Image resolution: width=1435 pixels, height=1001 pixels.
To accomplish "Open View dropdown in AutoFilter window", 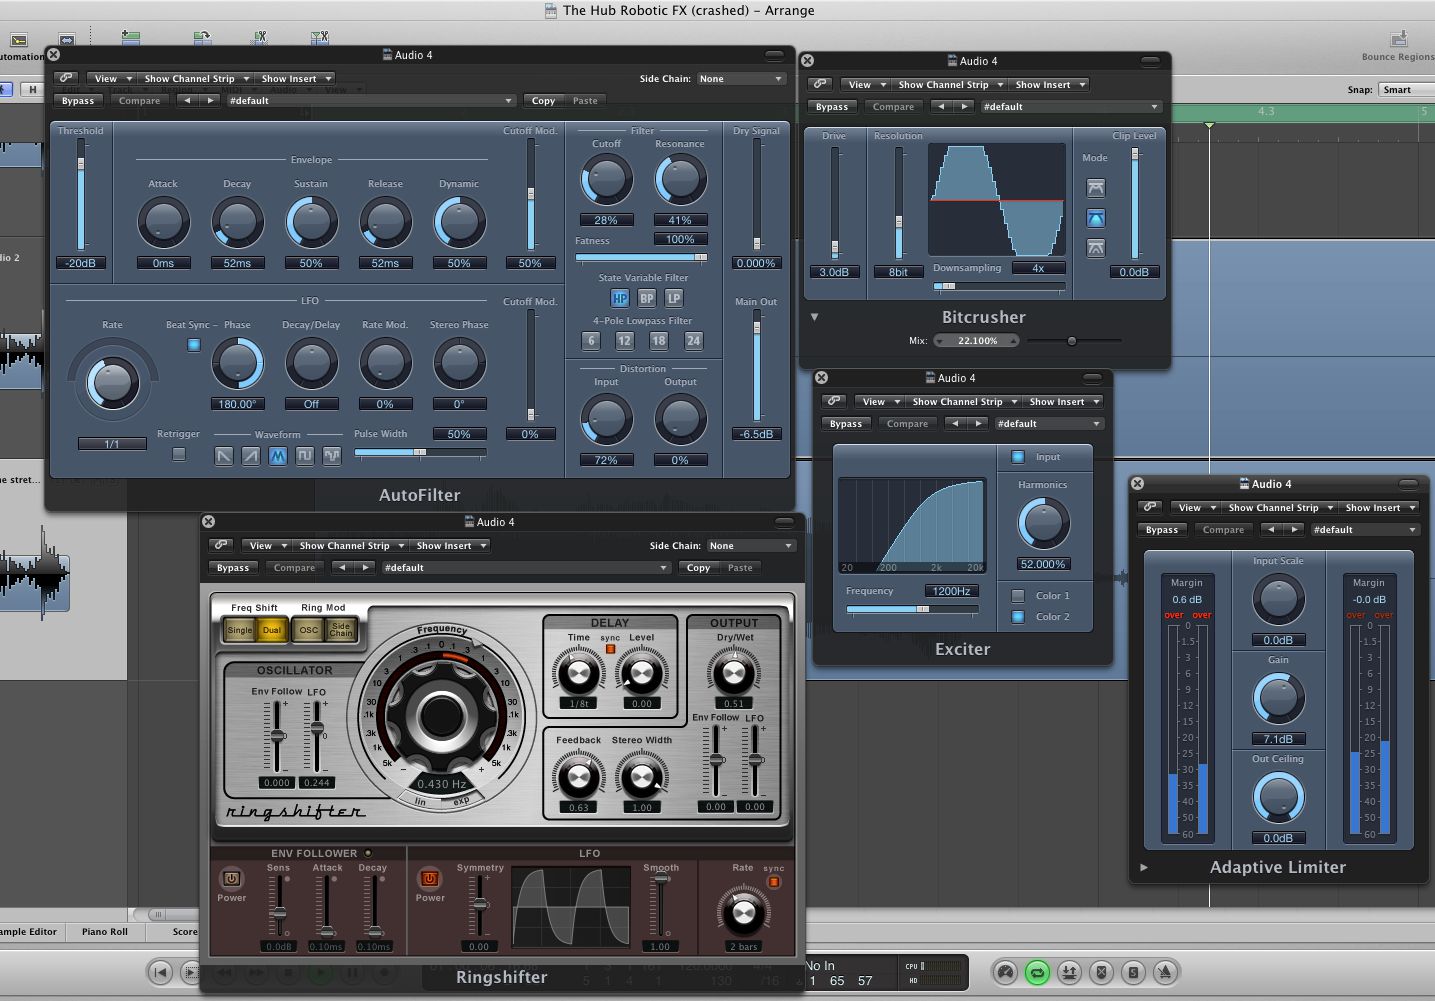I will [111, 78].
